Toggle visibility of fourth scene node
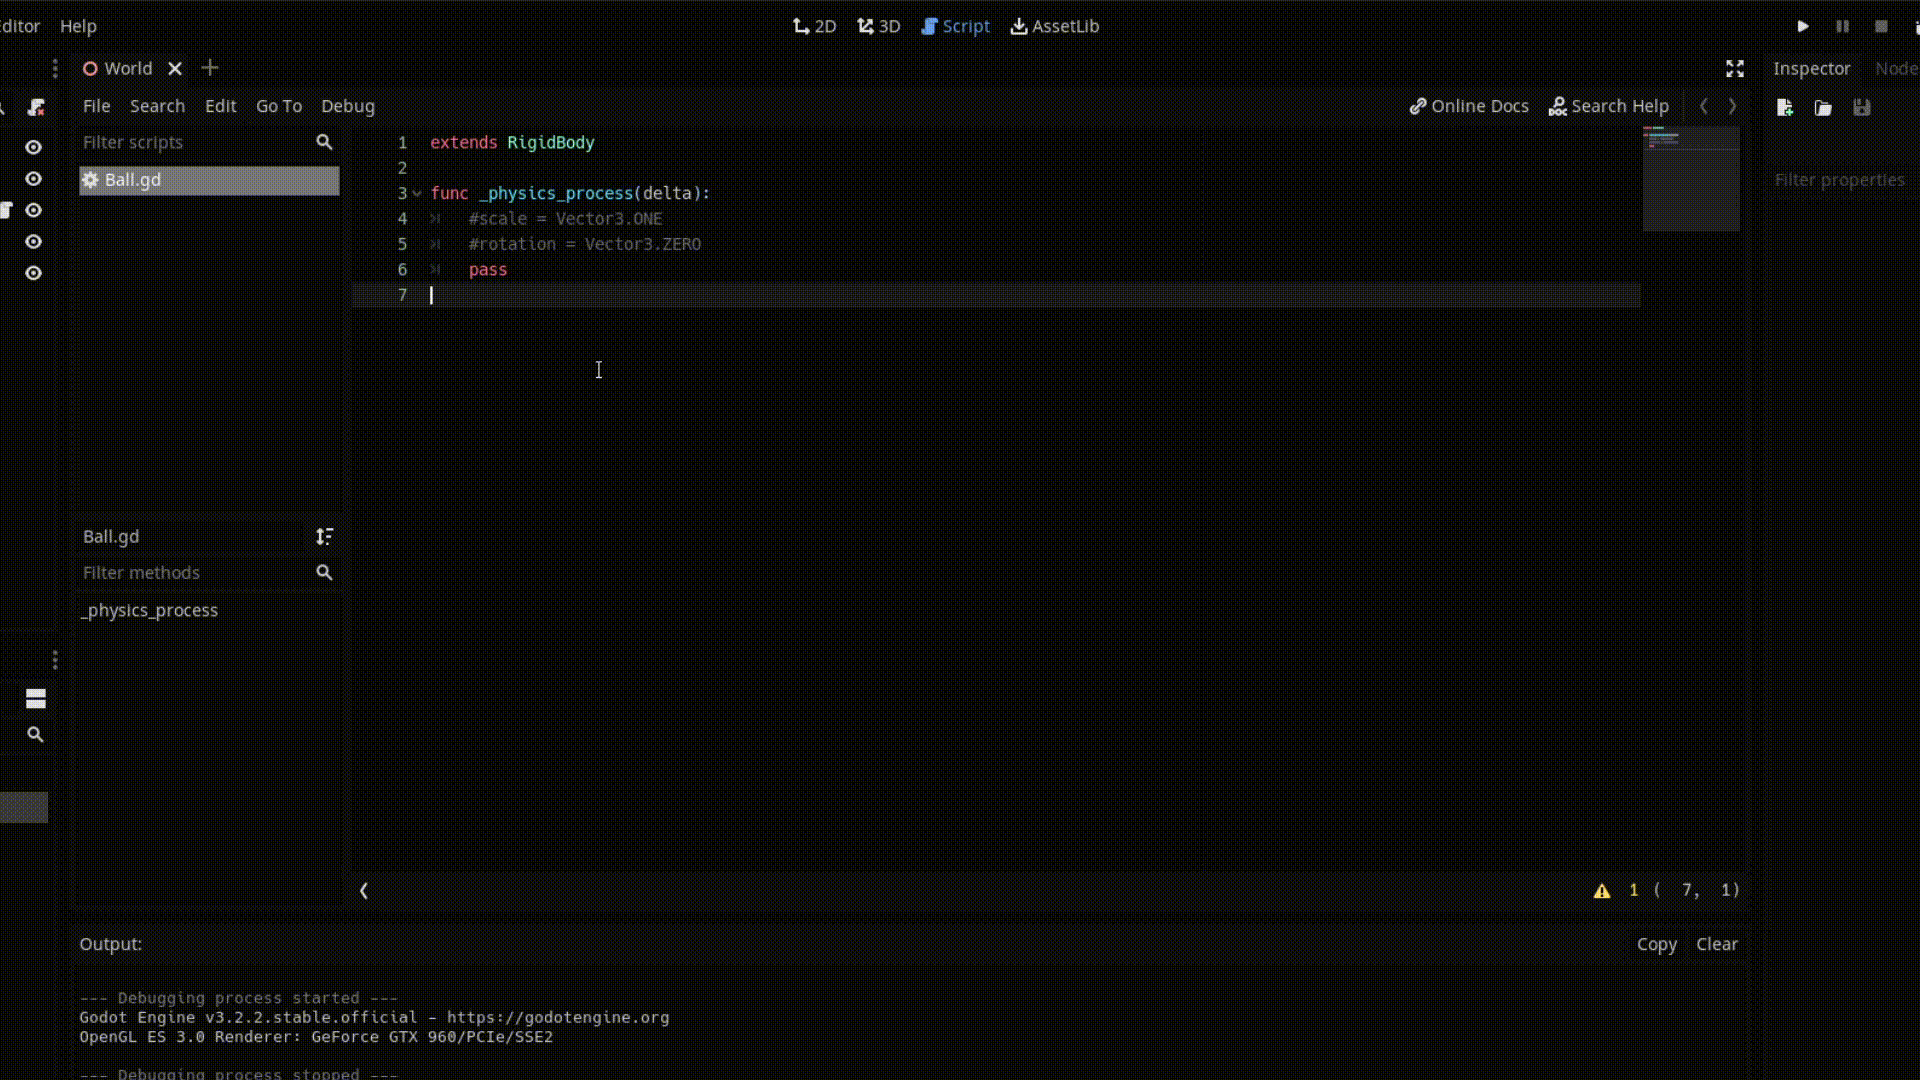Viewport: 1920px width, 1080px height. (x=33, y=242)
